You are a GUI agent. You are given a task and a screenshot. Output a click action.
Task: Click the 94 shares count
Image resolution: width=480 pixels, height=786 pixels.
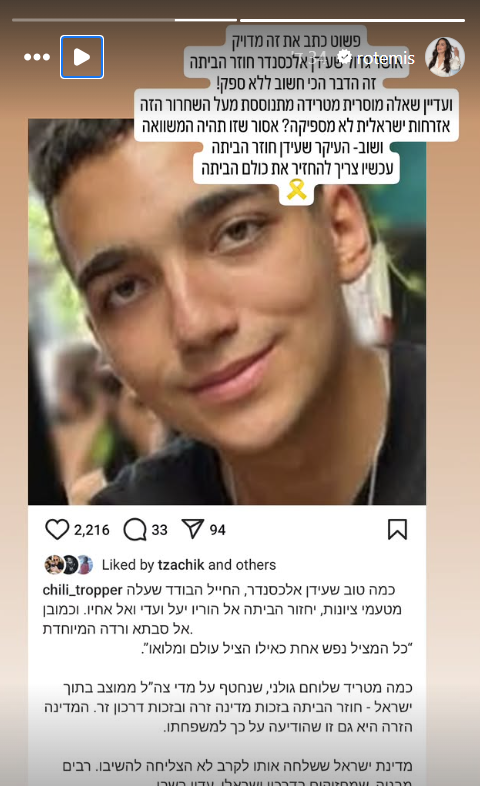217,530
